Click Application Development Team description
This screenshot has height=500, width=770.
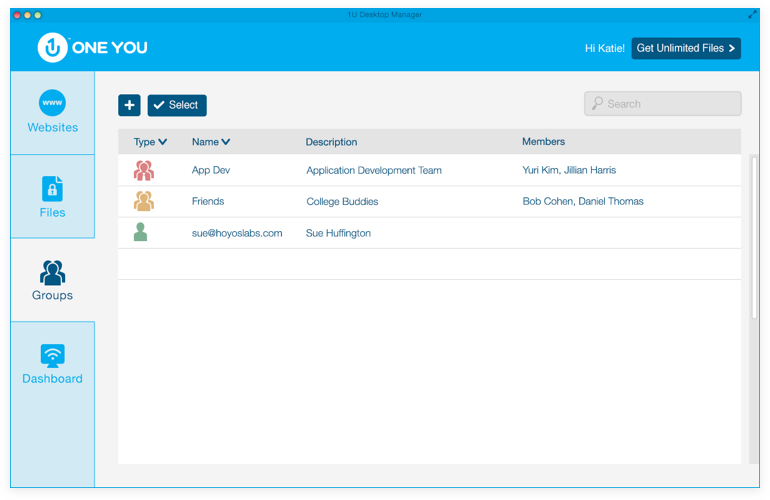click(x=374, y=170)
